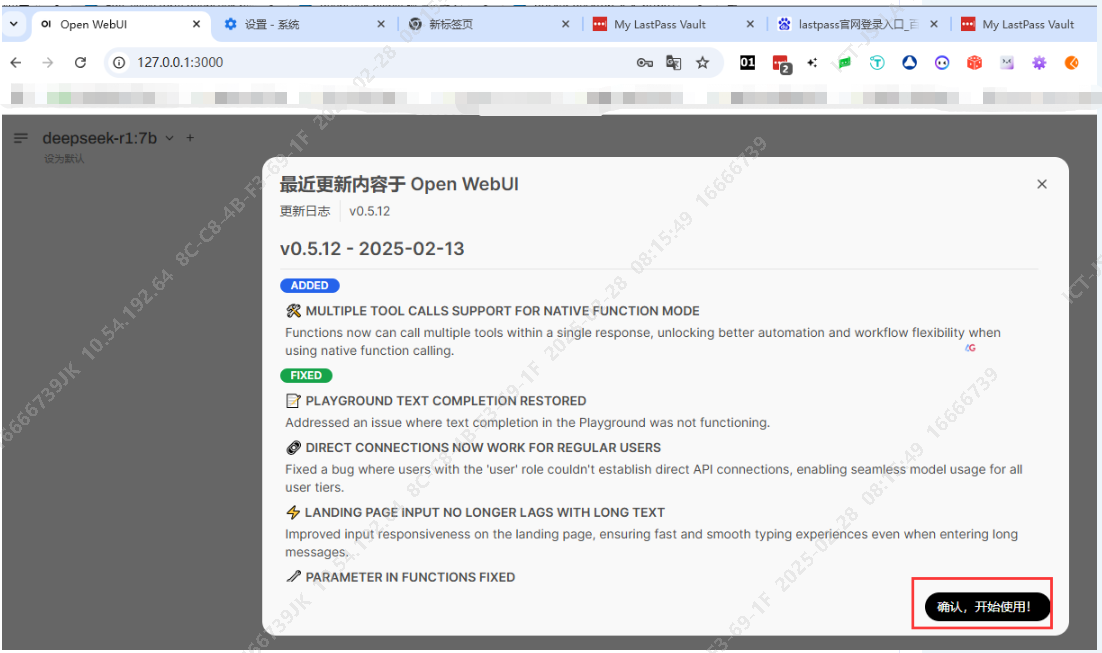Close the 设置 - 系统 tab
1102x653 pixels.
coord(381,24)
